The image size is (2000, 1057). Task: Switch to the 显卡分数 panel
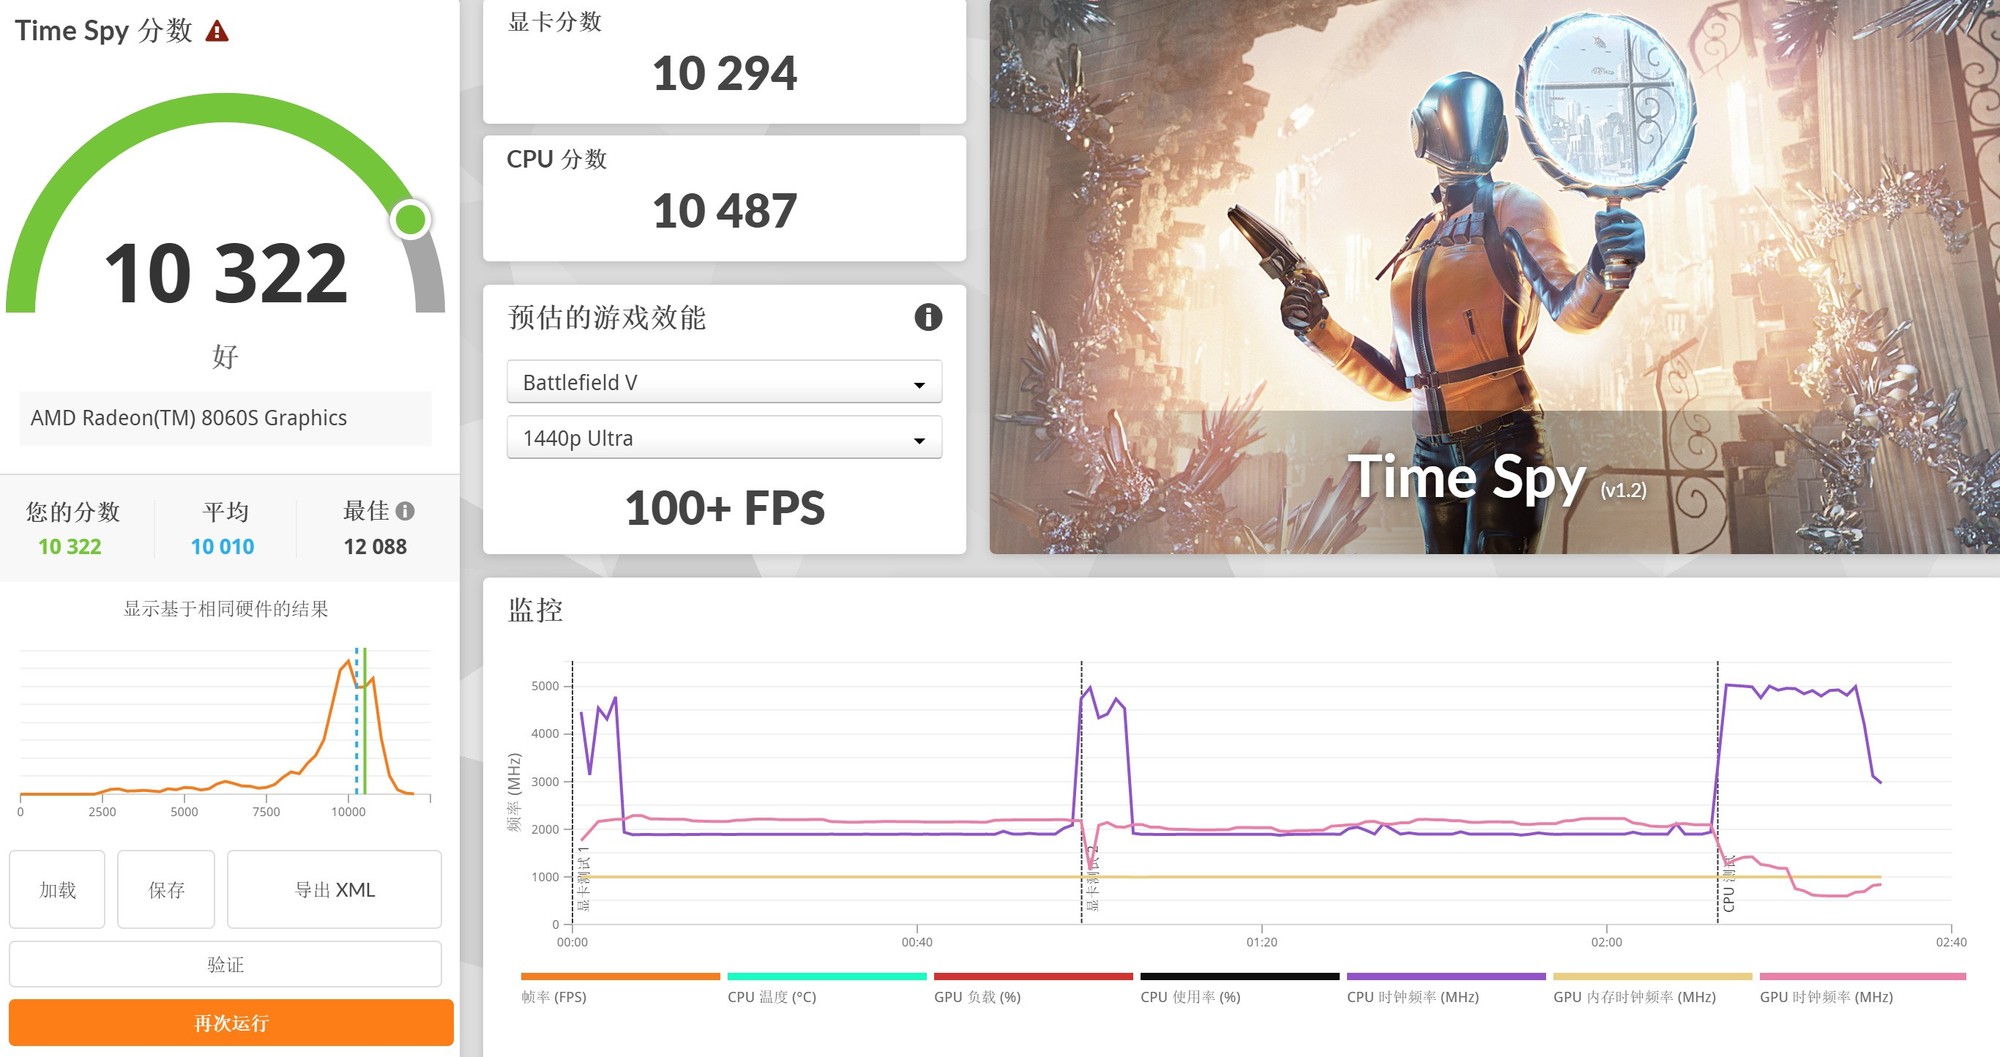pyautogui.click(x=724, y=60)
